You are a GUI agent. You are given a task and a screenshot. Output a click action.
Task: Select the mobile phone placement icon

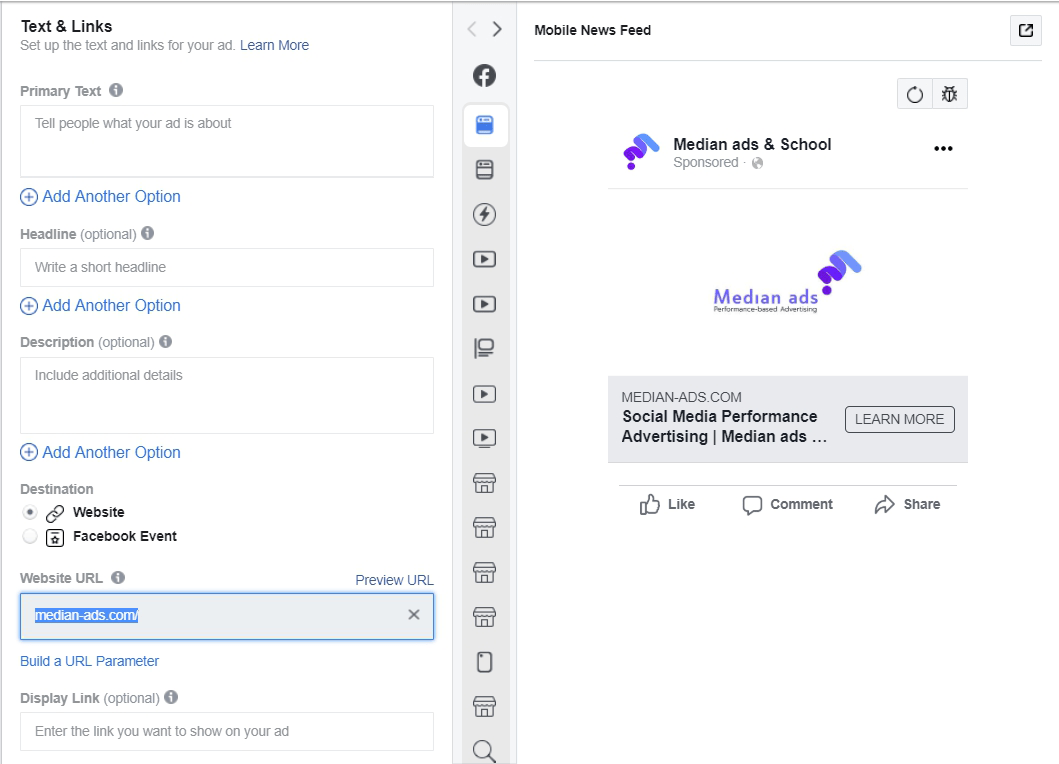484,662
